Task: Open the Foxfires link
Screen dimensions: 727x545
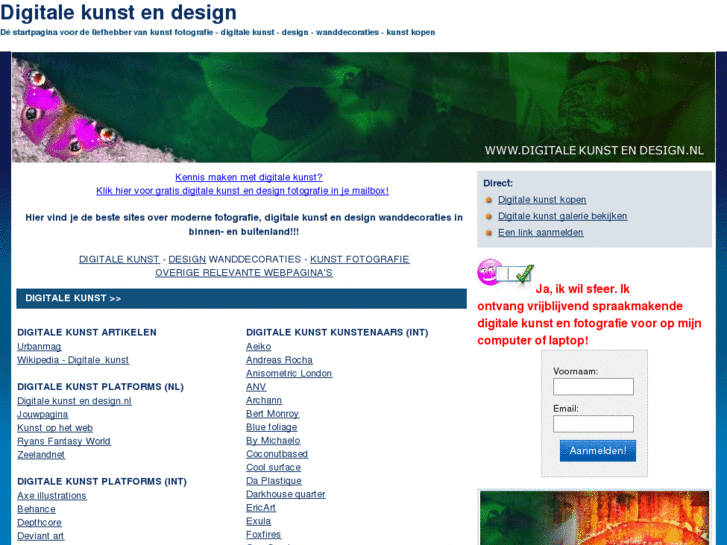Action: click(264, 534)
